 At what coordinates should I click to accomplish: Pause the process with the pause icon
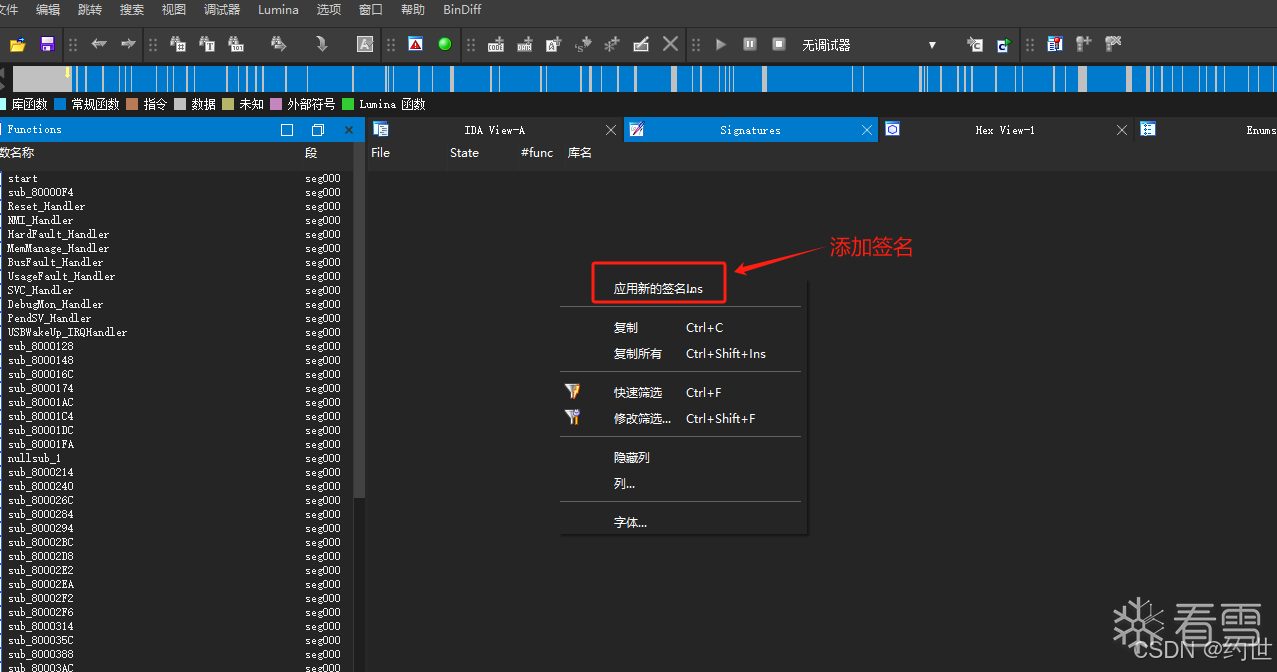click(x=750, y=44)
